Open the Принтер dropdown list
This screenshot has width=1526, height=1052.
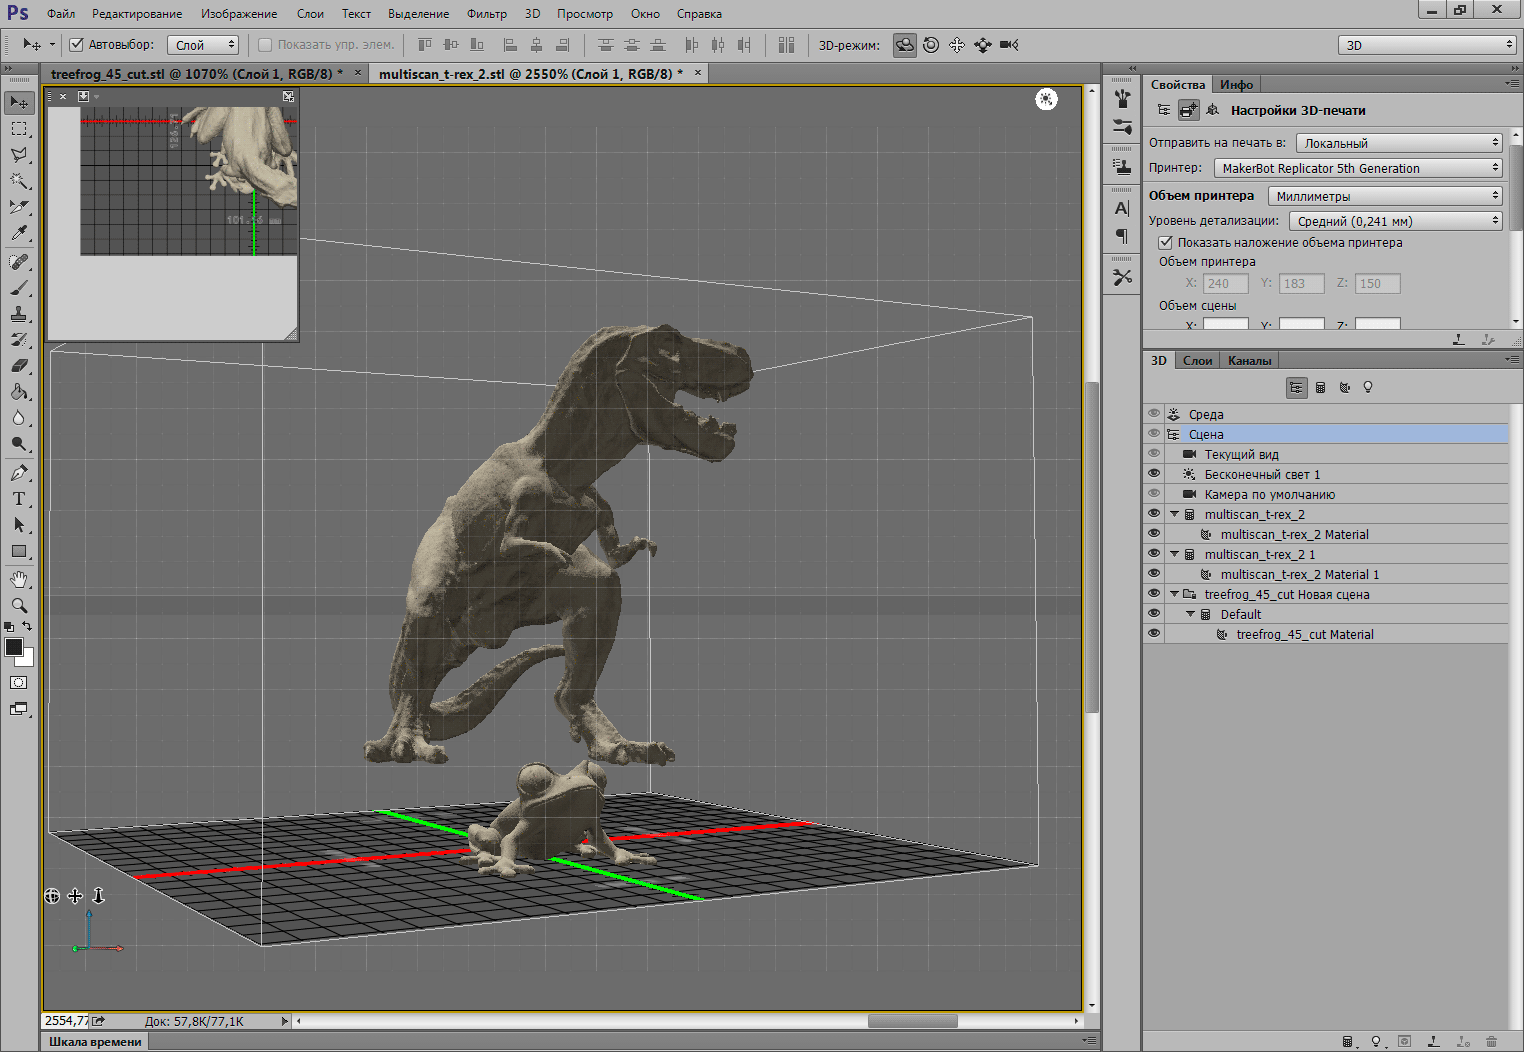tap(1358, 168)
